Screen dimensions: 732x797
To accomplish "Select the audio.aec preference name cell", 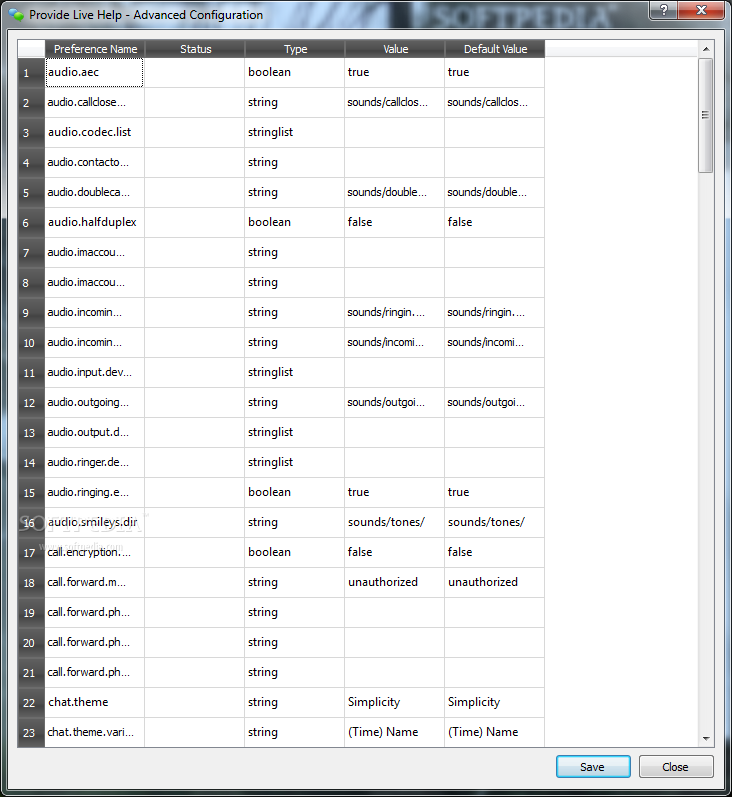I will pyautogui.click(x=95, y=72).
